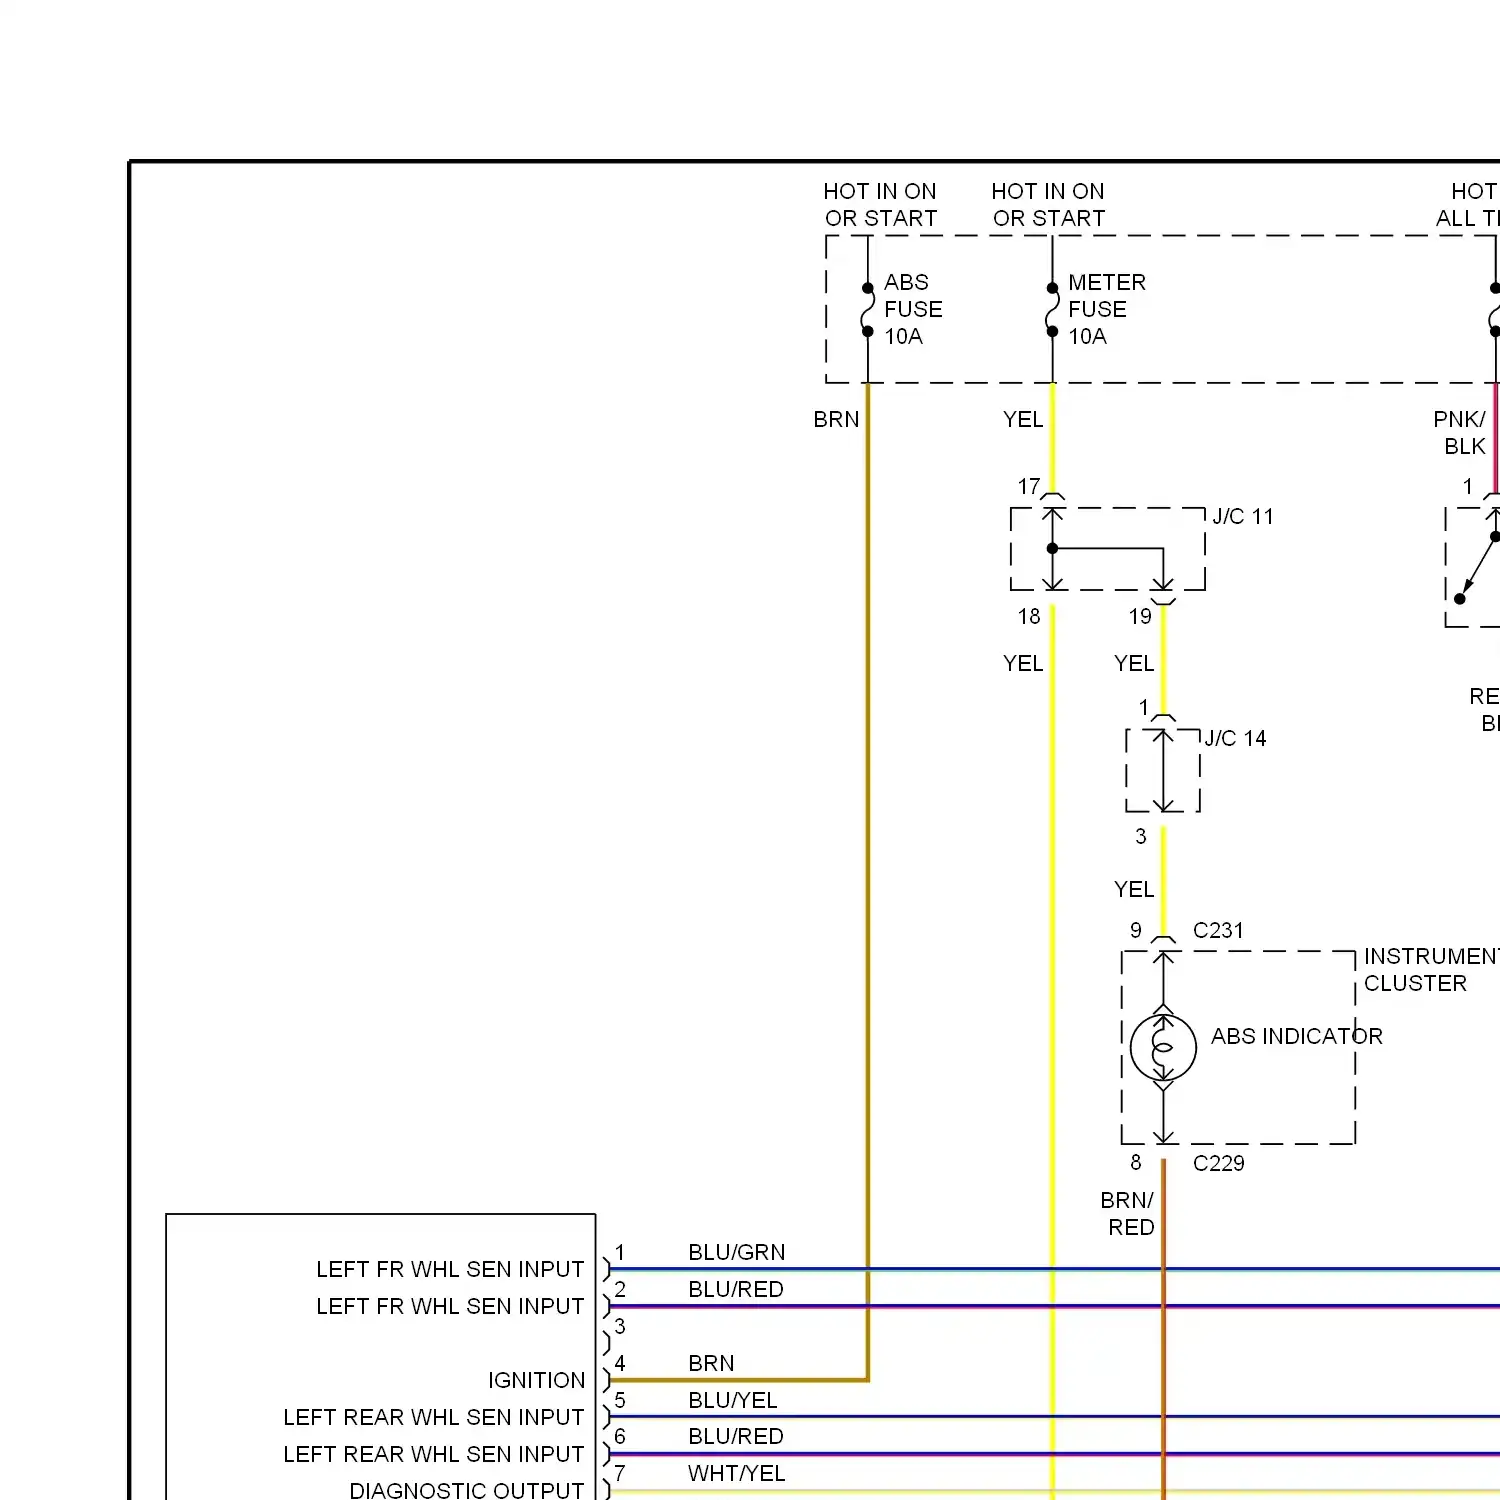Click the METER fuse symbol
This screenshot has height=1500, width=1500.
click(x=1052, y=310)
